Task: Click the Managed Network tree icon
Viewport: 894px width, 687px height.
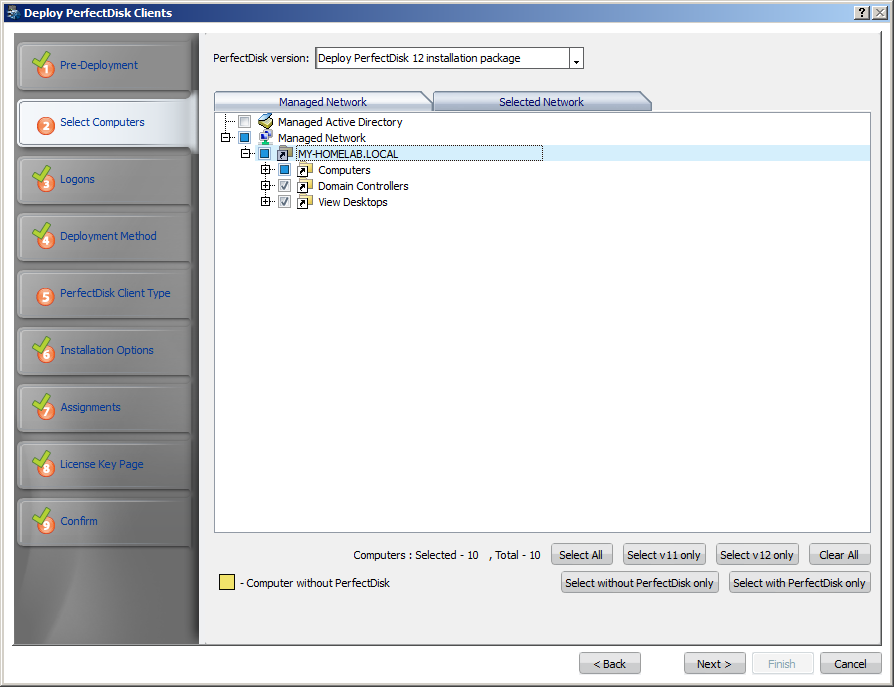Action: coord(266,138)
